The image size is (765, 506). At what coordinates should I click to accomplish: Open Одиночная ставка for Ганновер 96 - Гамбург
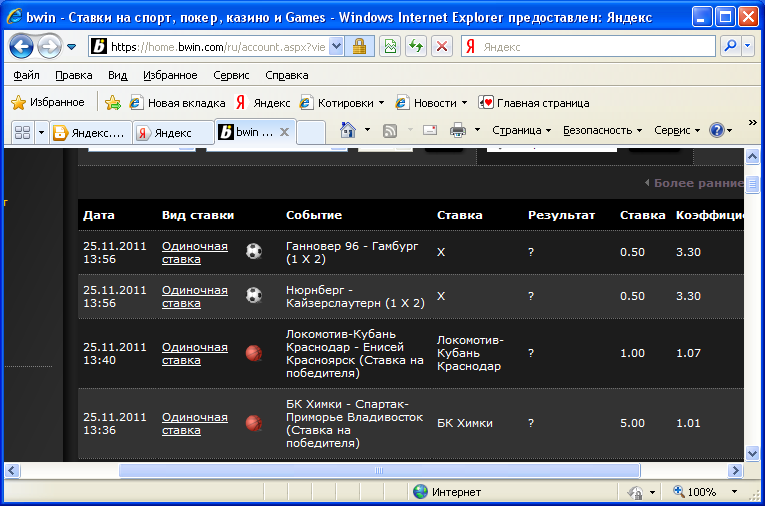[x=195, y=252]
